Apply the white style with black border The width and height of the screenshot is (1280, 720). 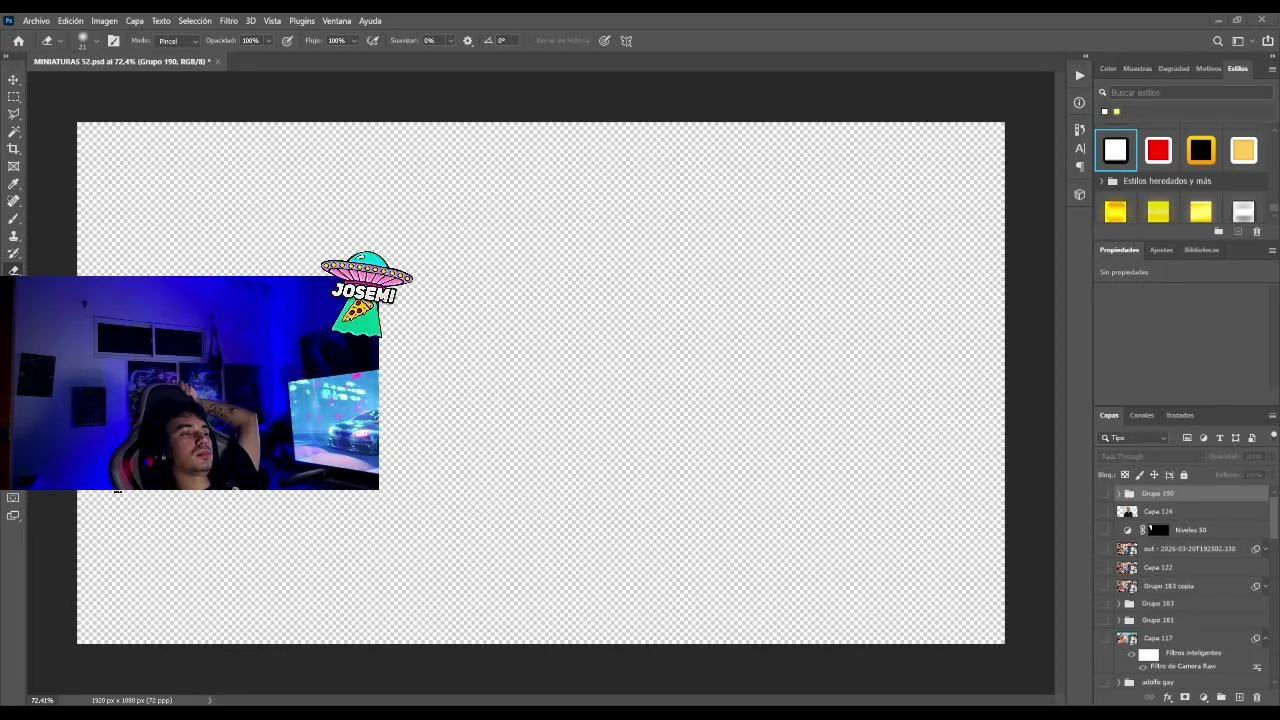(1116, 151)
